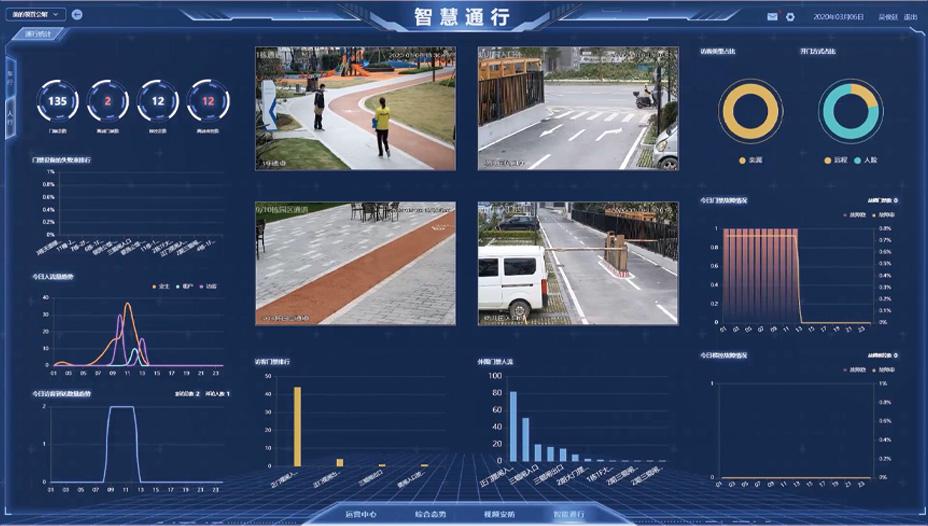
Task: Click the teal-and-yellow door-opening donut chart
Action: click(850, 110)
